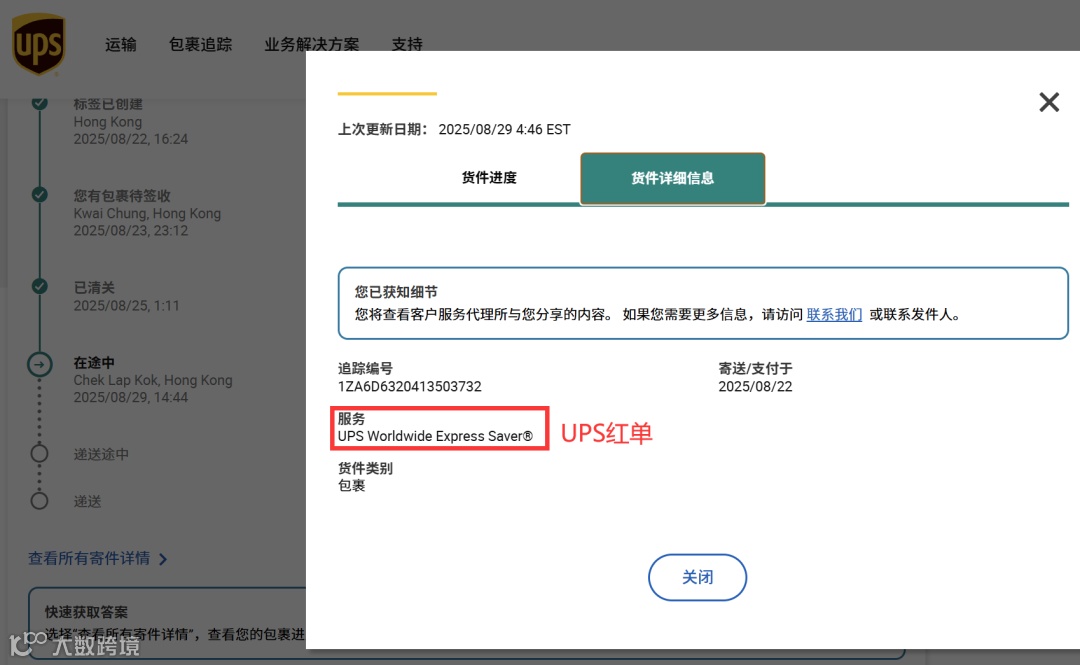Click the empty circle beside 递送途中

[39, 453]
